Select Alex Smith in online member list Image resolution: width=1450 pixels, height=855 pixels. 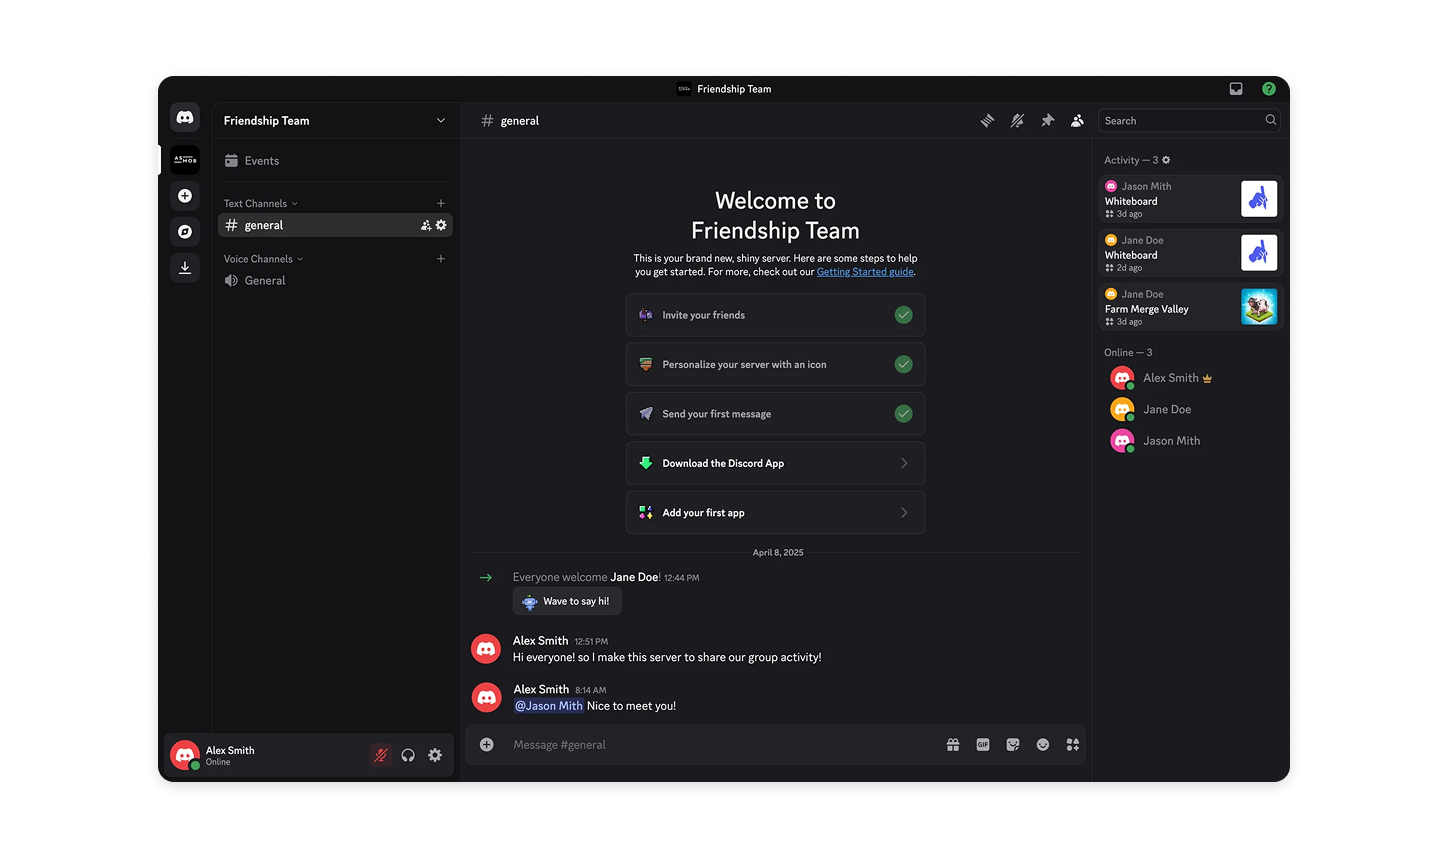tap(1190, 378)
